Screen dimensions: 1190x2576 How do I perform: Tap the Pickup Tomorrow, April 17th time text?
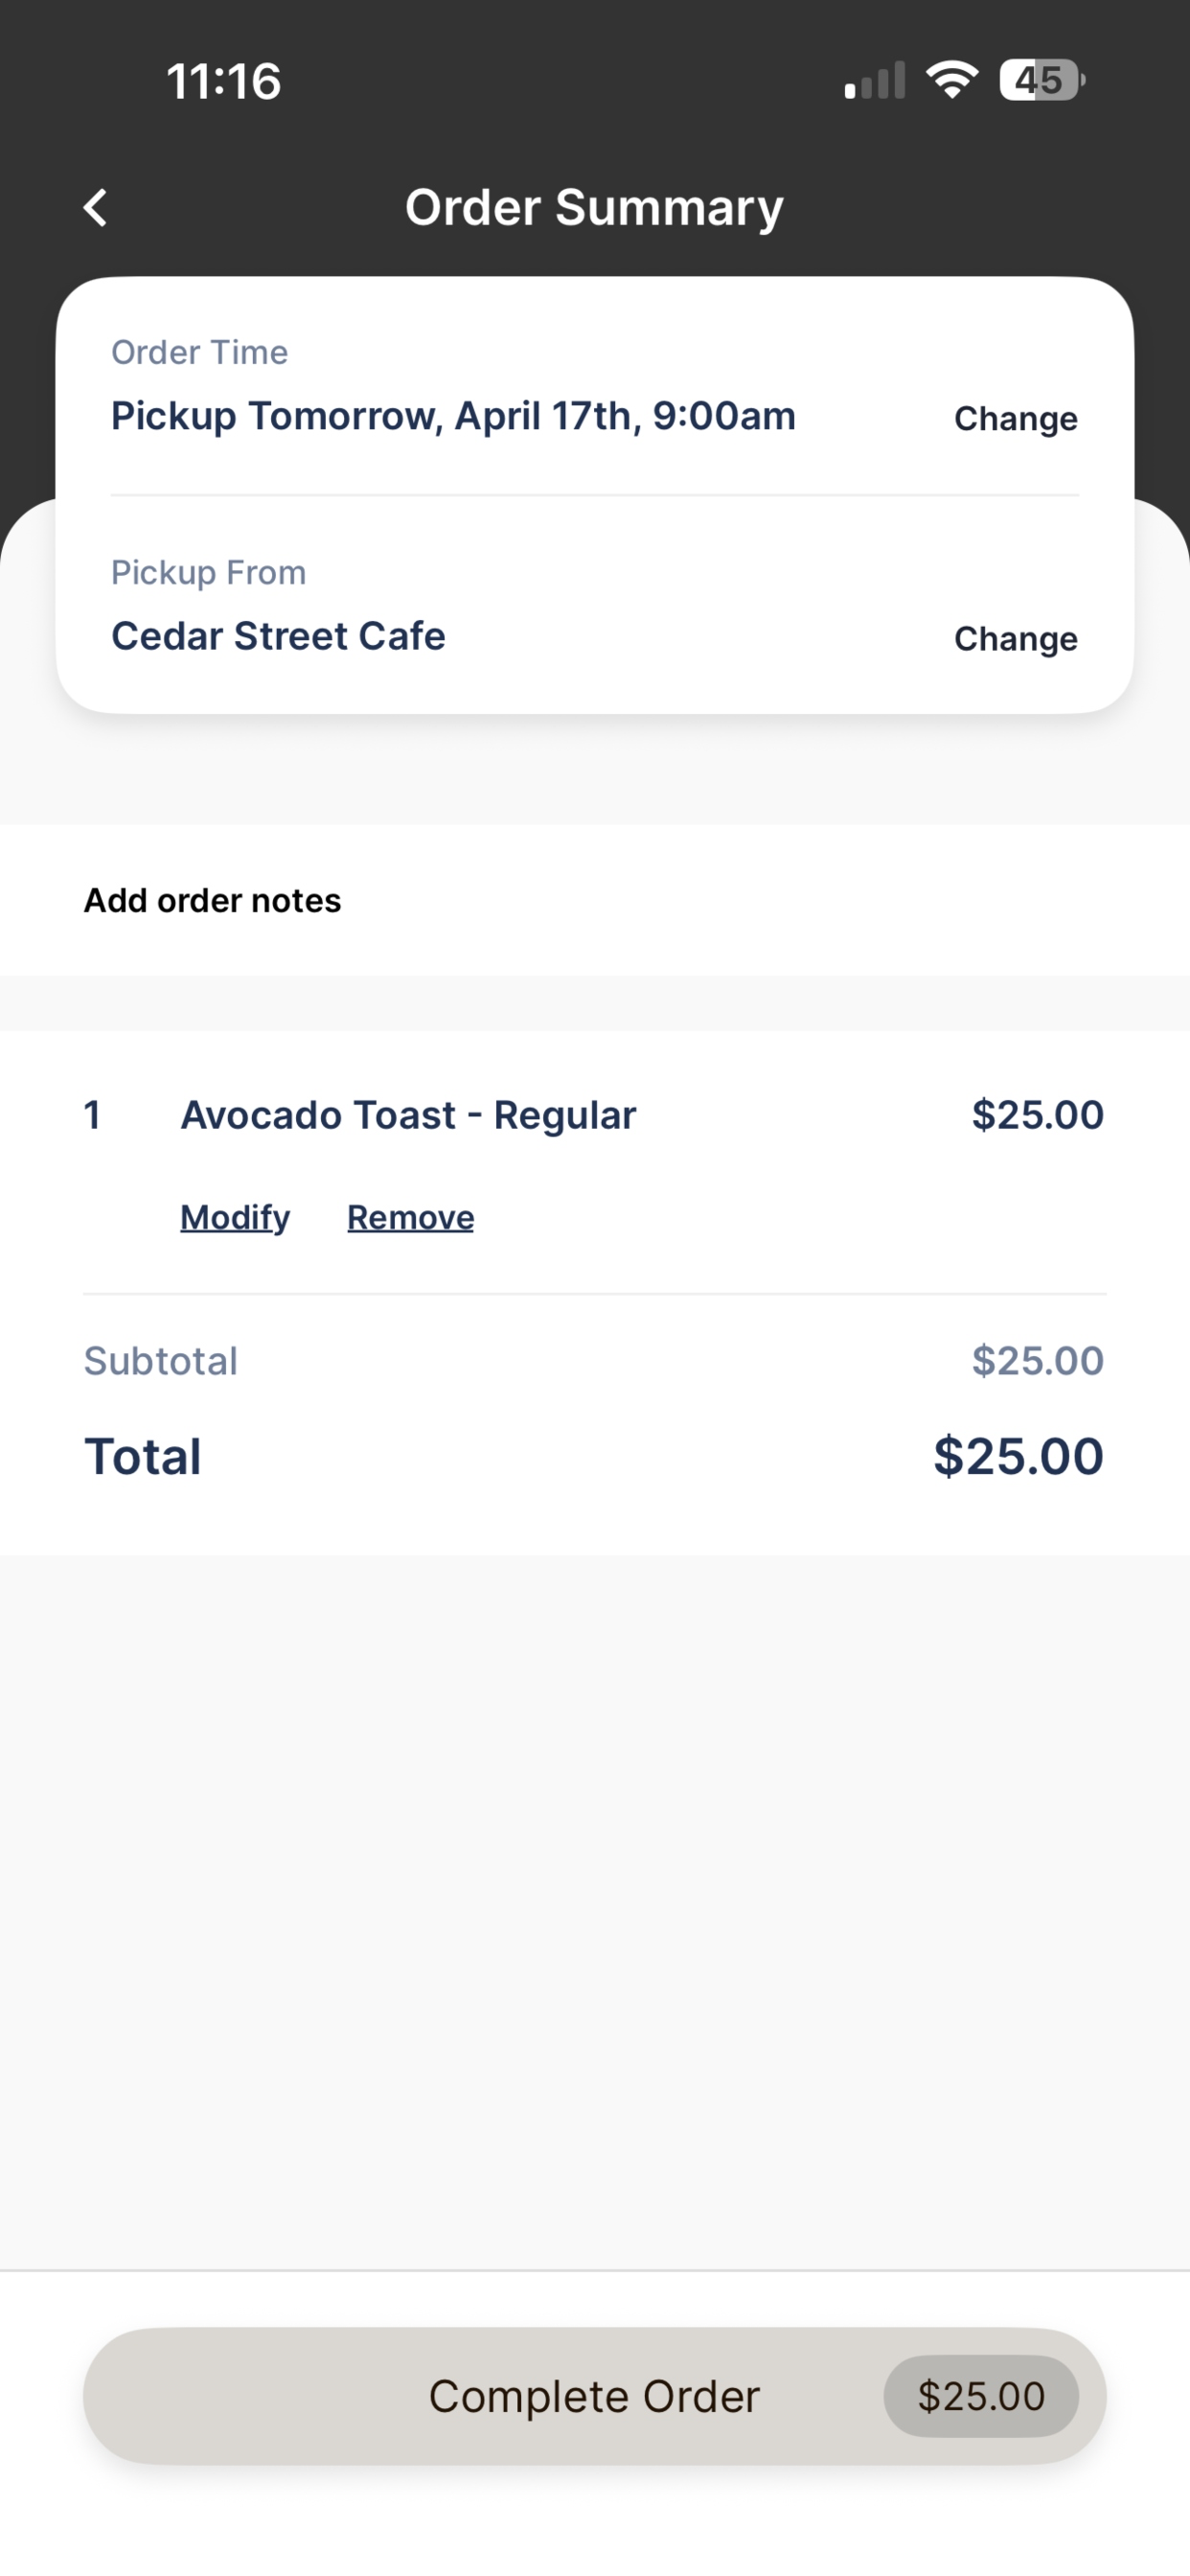coord(453,416)
